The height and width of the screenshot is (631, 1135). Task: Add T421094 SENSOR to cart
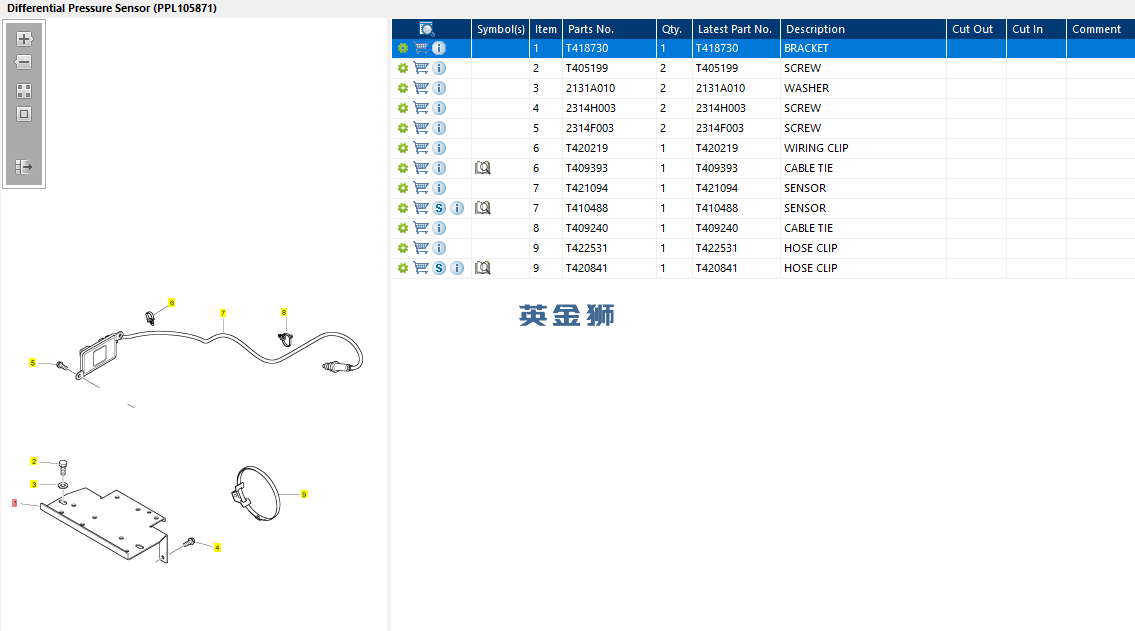pos(421,188)
